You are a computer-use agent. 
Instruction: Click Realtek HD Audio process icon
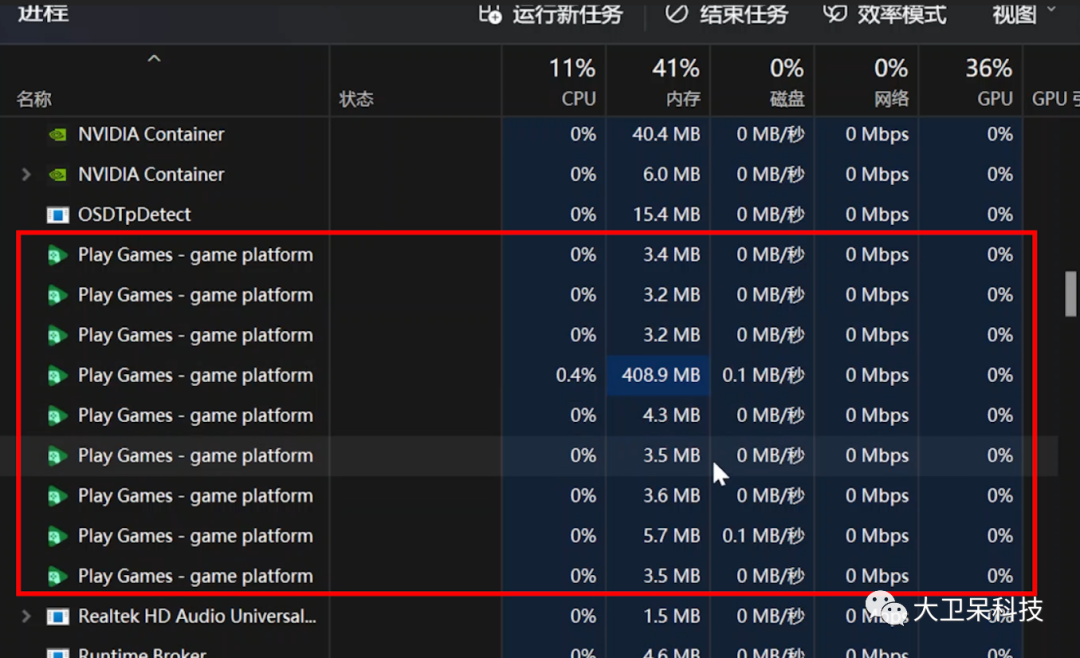click(58, 616)
